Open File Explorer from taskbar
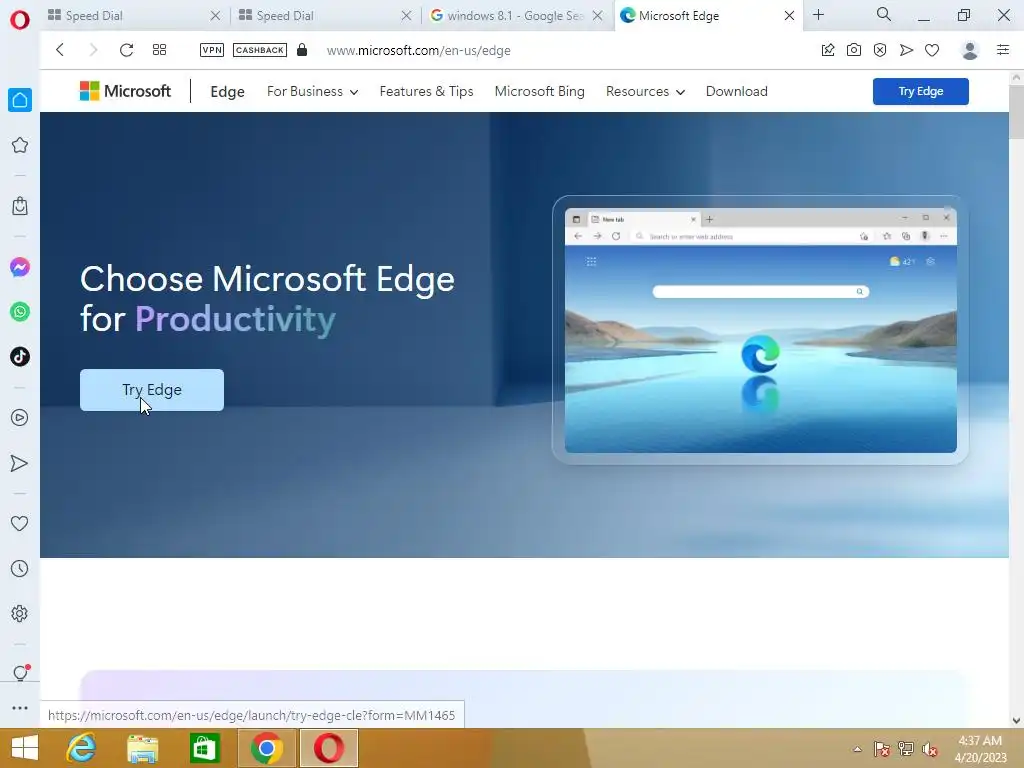This screenshot has width=1024, height=768. pos(142,748)
